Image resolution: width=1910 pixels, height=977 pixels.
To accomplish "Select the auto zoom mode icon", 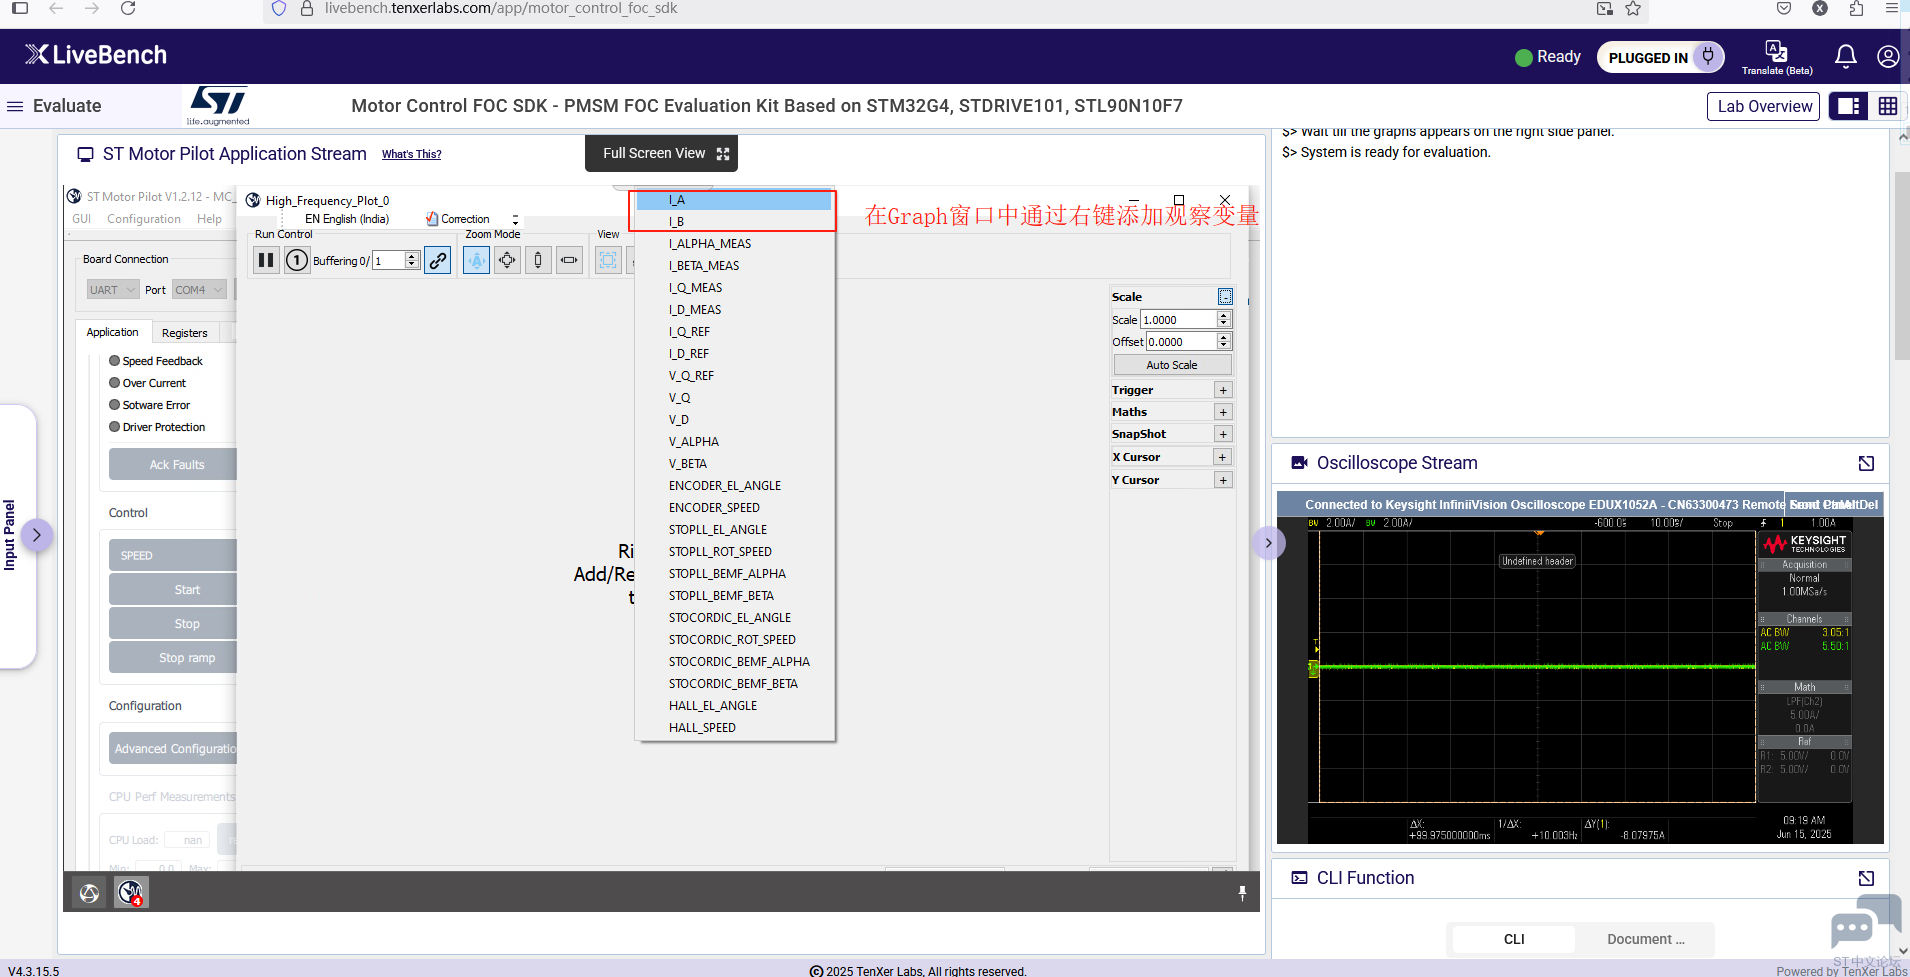I will coord(477,261).
